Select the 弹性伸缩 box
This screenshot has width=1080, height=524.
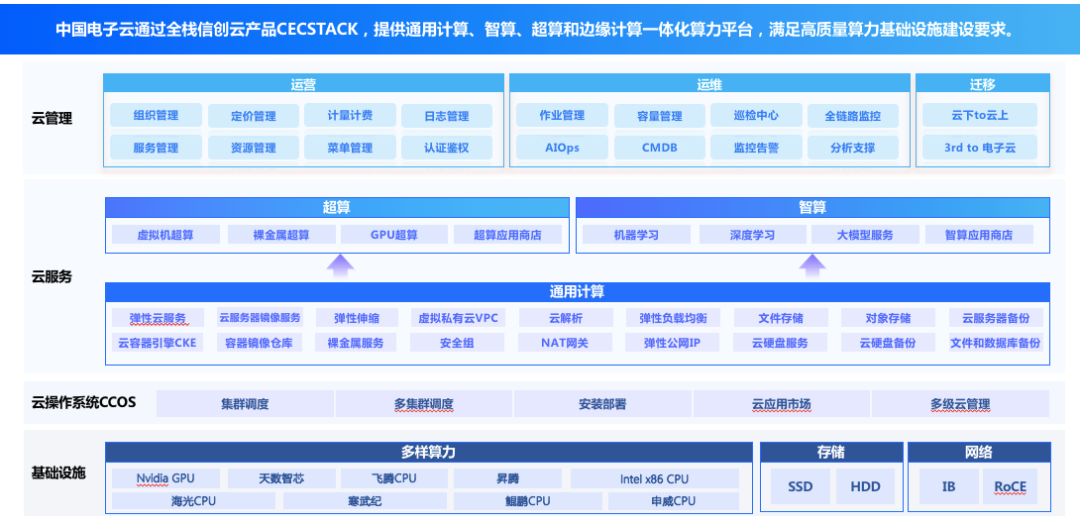tap(357, 318)
